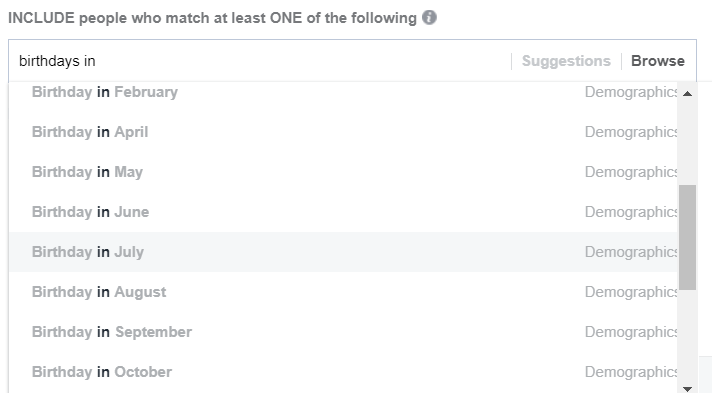Select Birthday in February option
712x393 pixels.
click(x=343, y=92)
